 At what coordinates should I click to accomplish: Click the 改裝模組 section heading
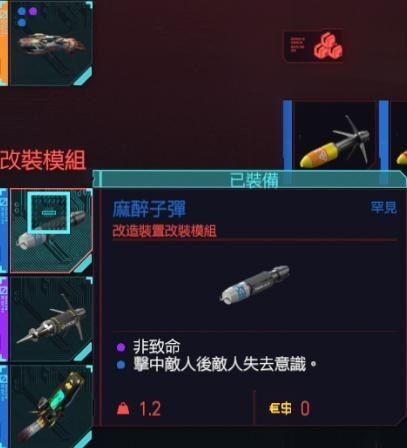(x=43, y=161)
